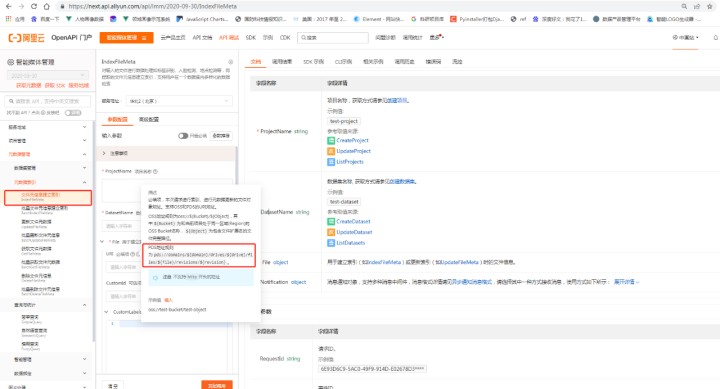
Task: Select GetFileMeta in the sidebar
Action: (37, 251)
